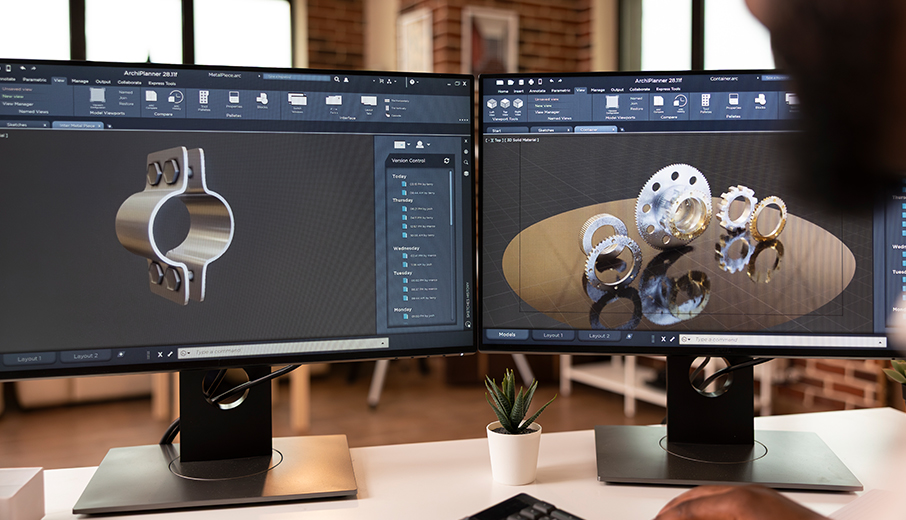Select Container file tab on right monitor

(x=595, y=129)
